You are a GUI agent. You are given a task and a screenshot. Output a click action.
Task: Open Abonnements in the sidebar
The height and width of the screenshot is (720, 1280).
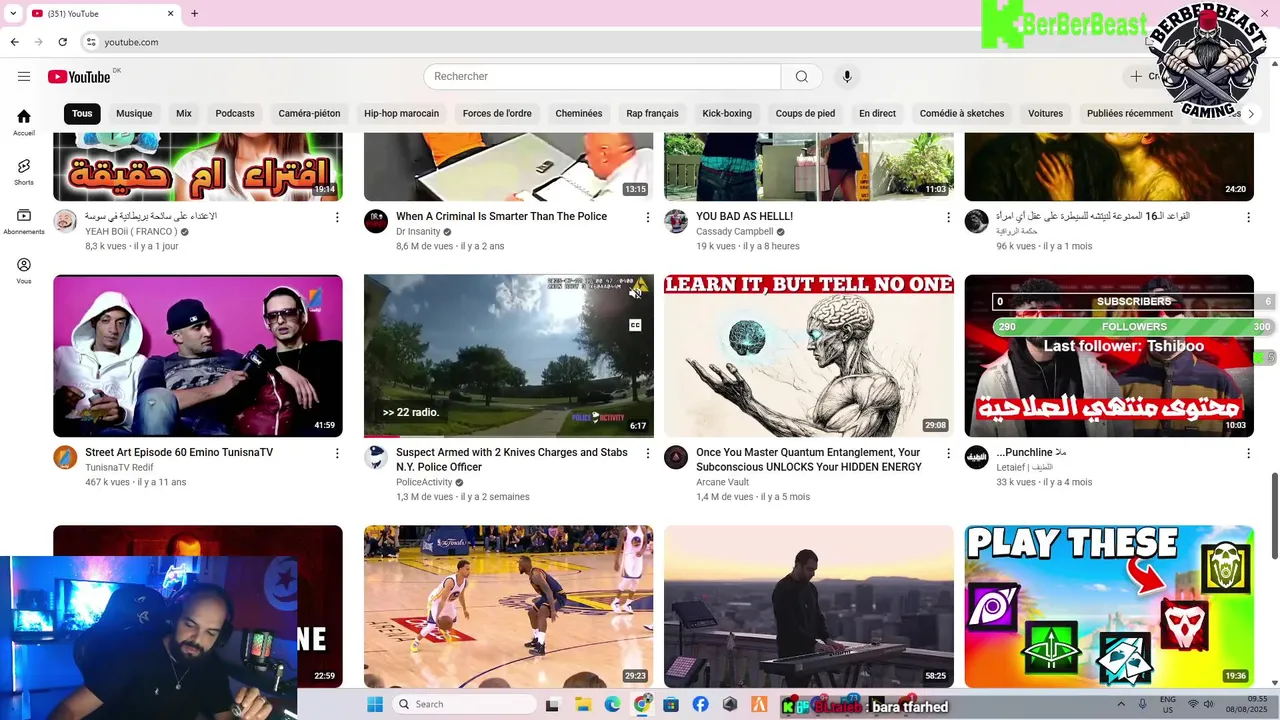coord(24,221)
